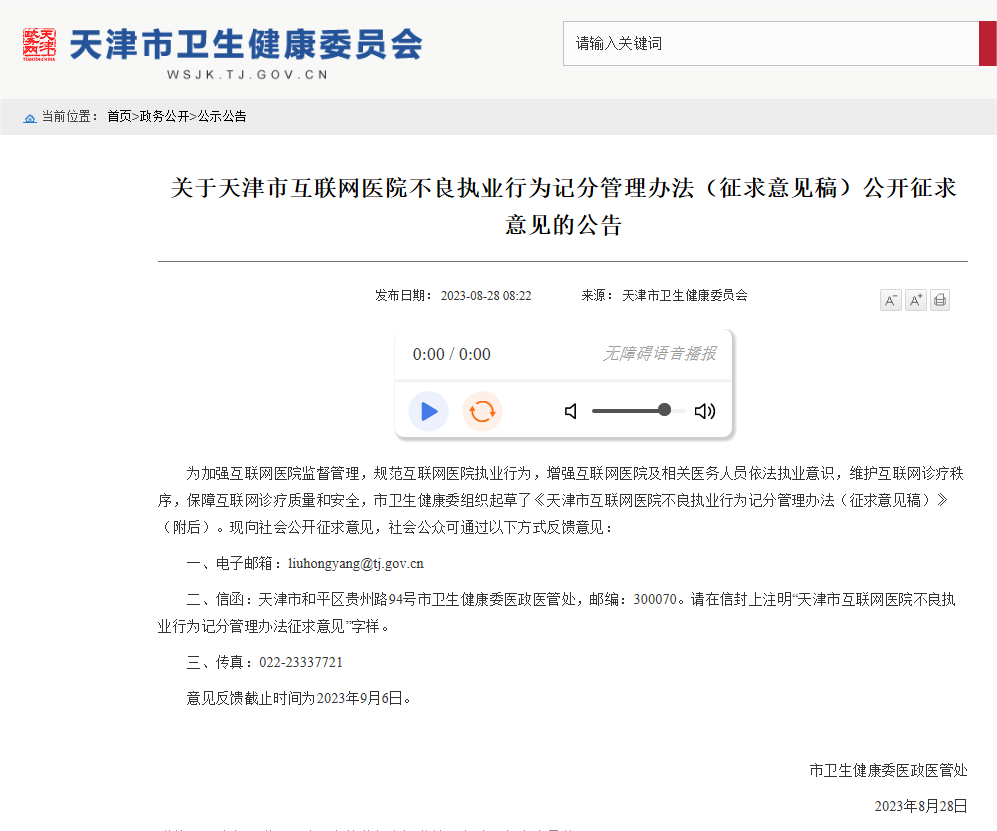Click the red search button
997x831 pixels.
[x=988, y=43]
